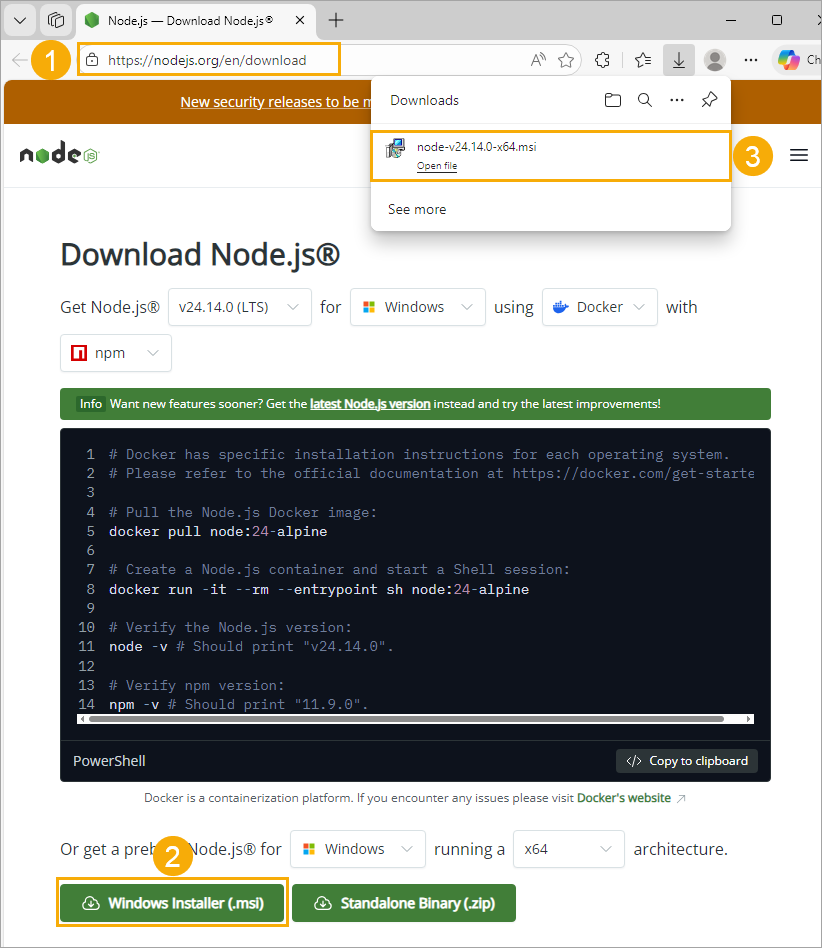The width and height of the screenshot is (822, 948).
Task: Toggle the Downloads toolbar button
Action: [x=679, y=60]
